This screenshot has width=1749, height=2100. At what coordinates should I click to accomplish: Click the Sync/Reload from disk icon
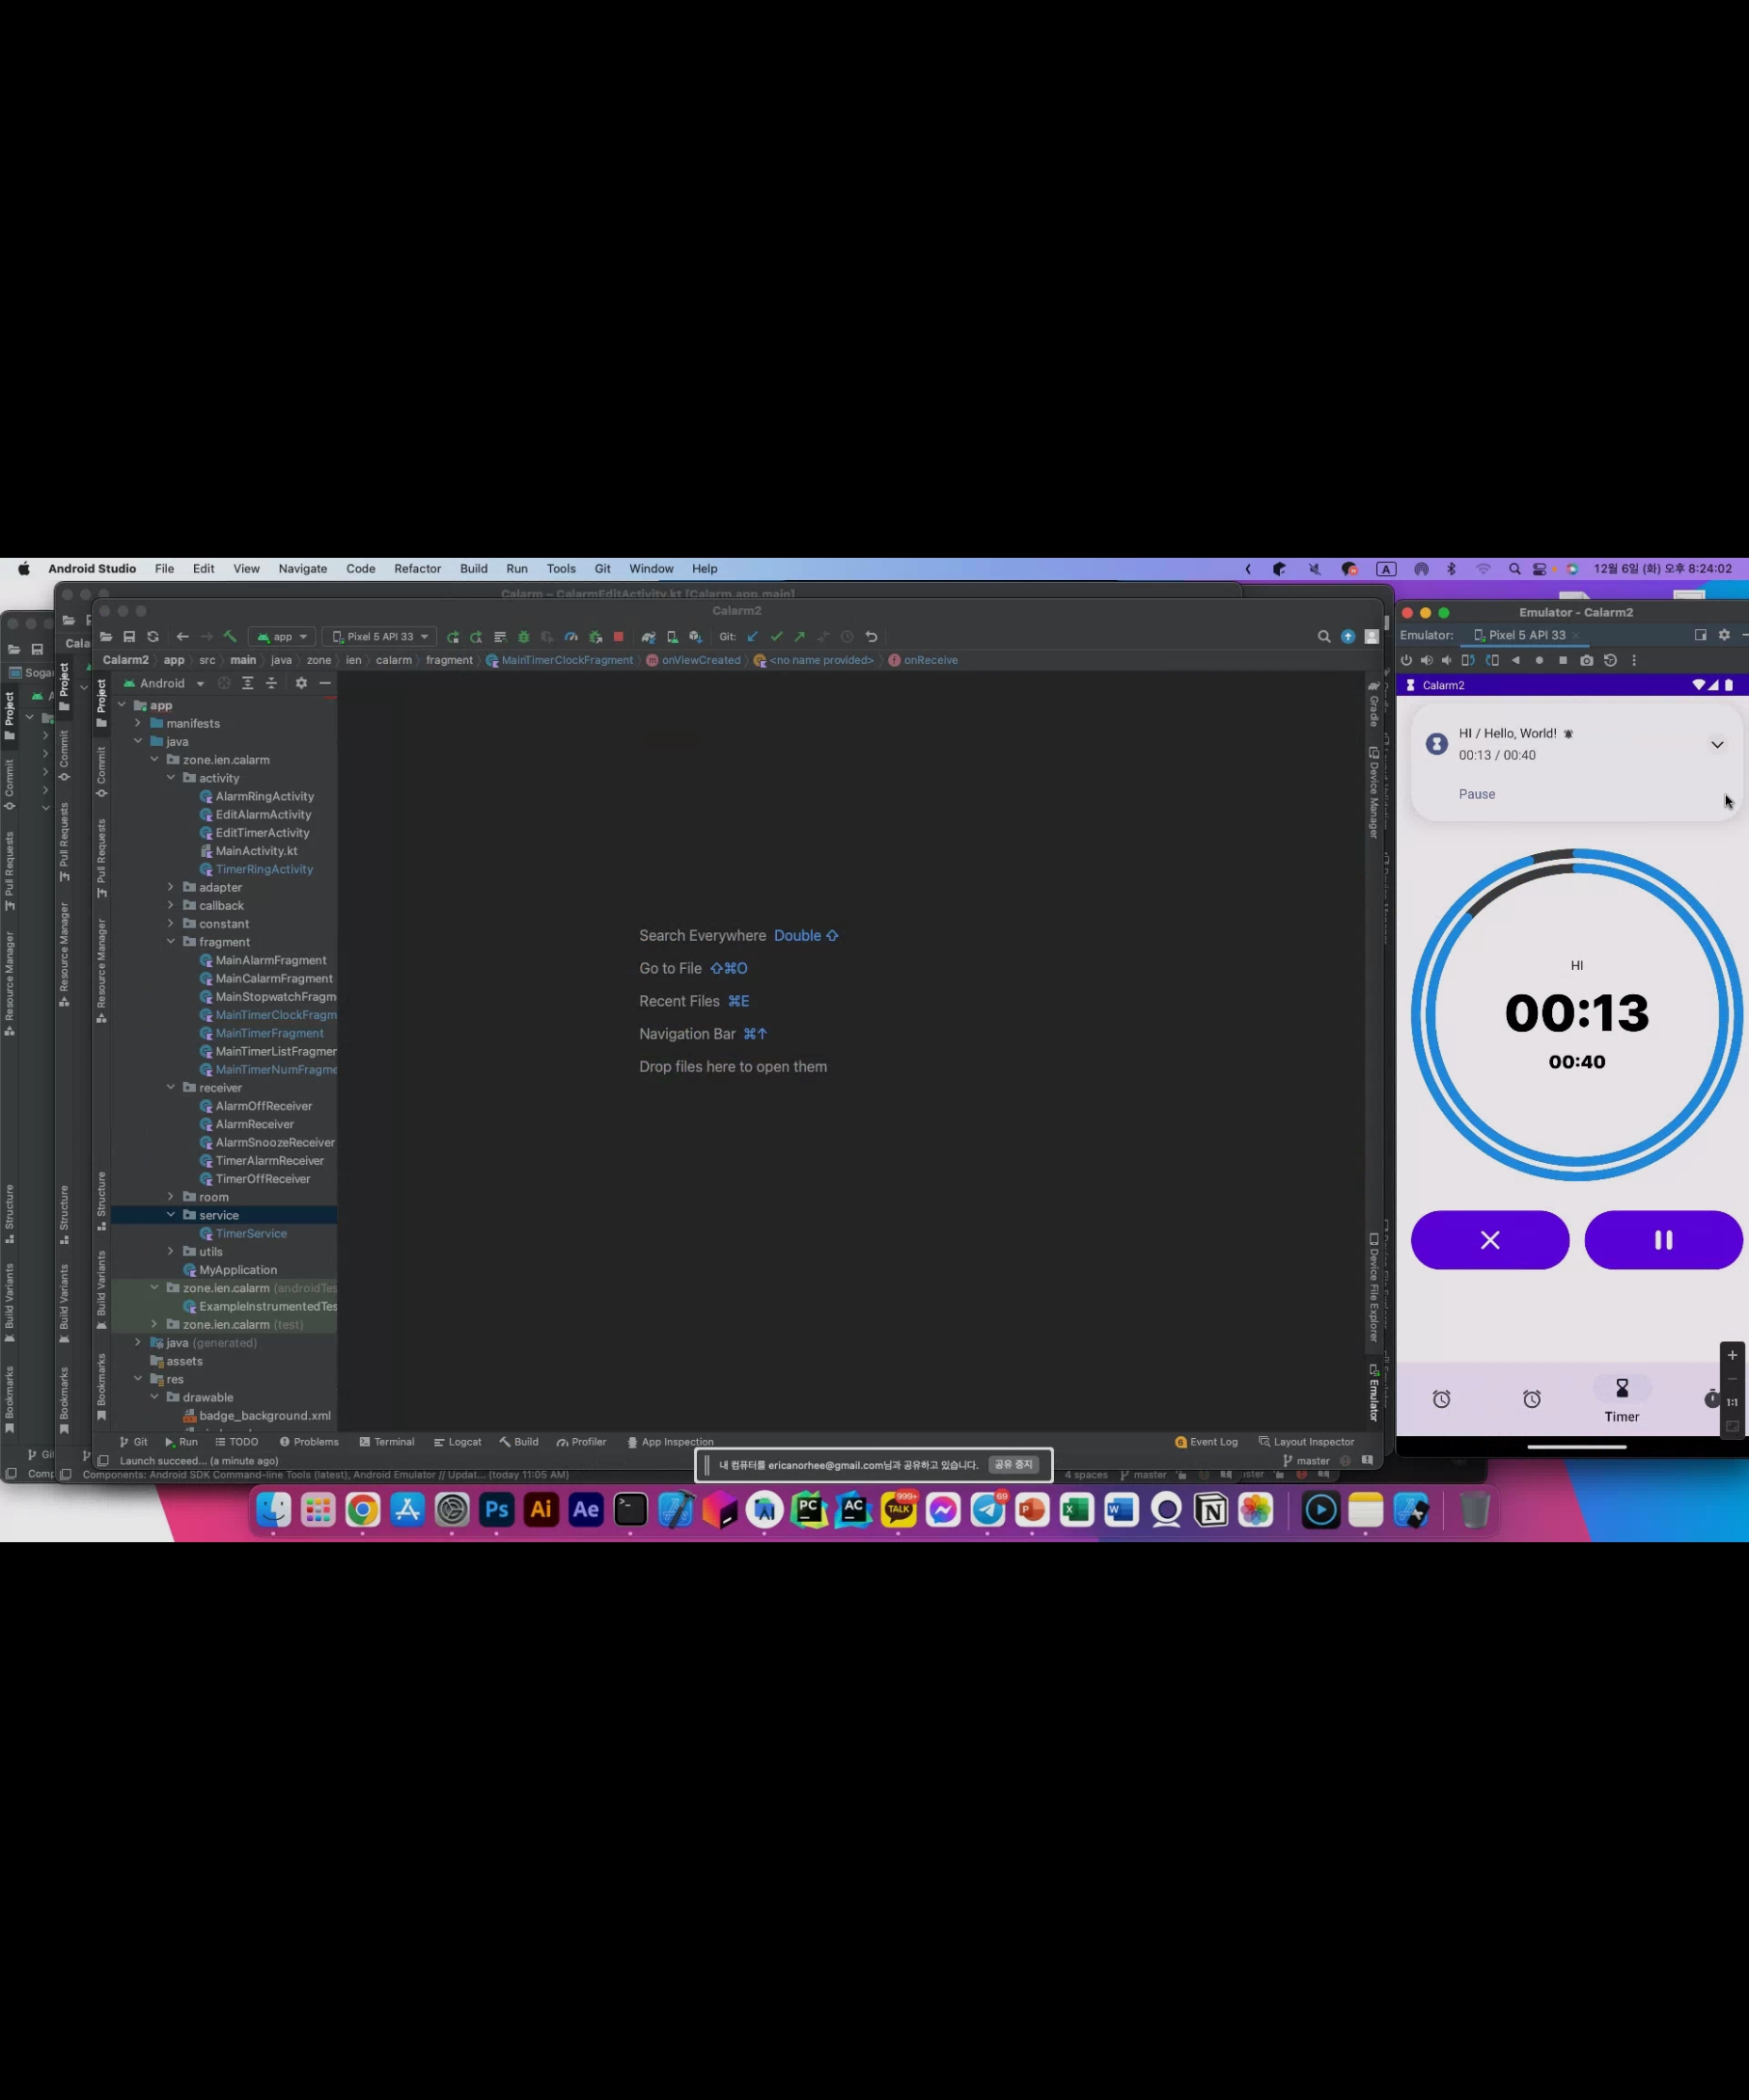153,636
